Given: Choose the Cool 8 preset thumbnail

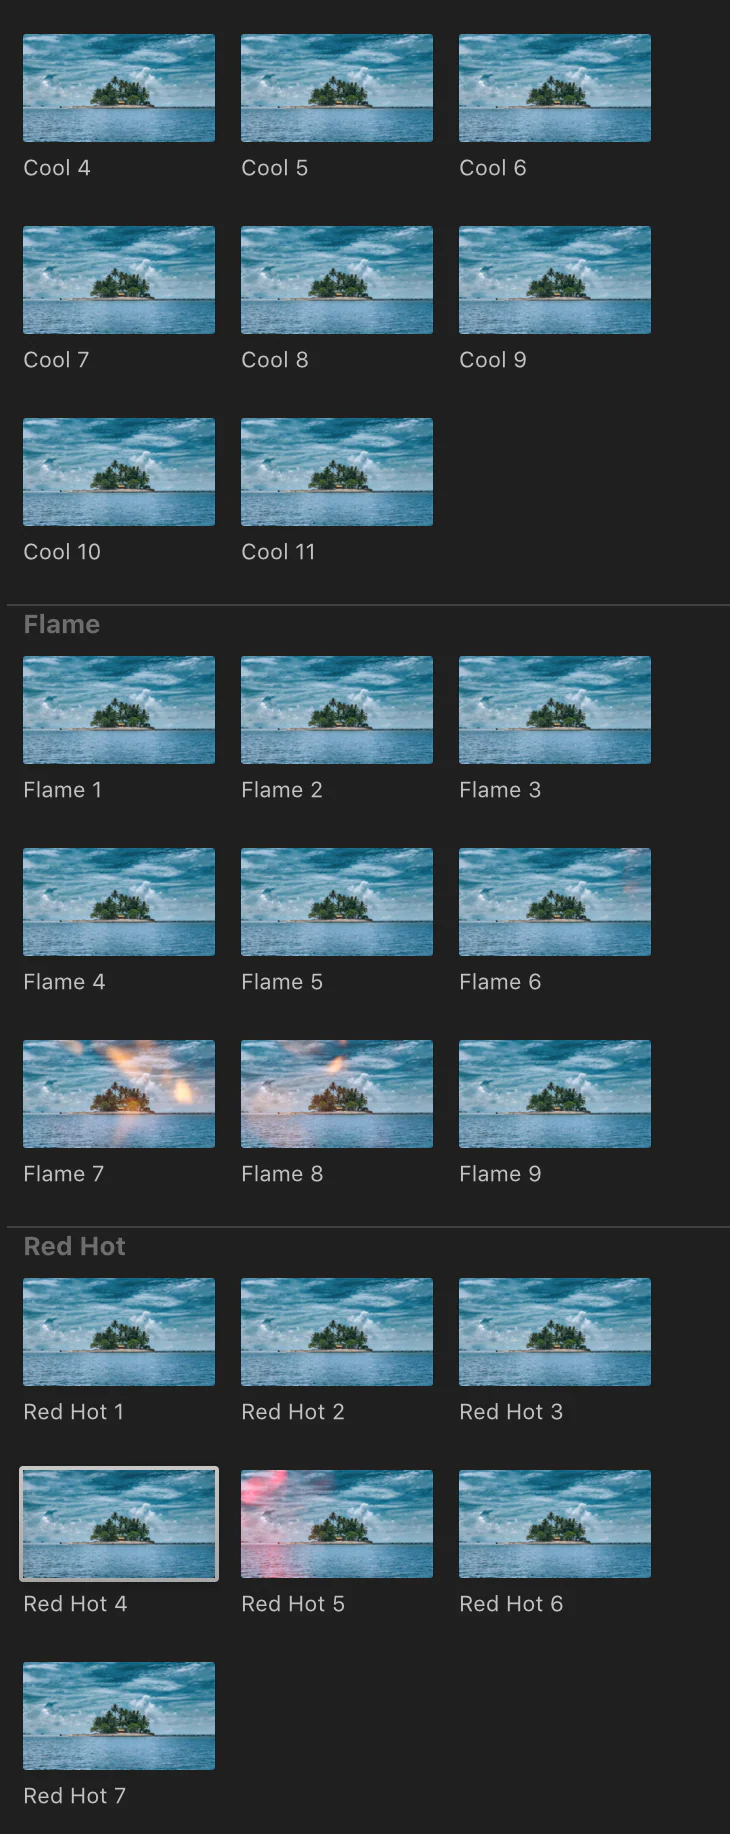Looking at the screenshot, I should click(x=337, y=280).
